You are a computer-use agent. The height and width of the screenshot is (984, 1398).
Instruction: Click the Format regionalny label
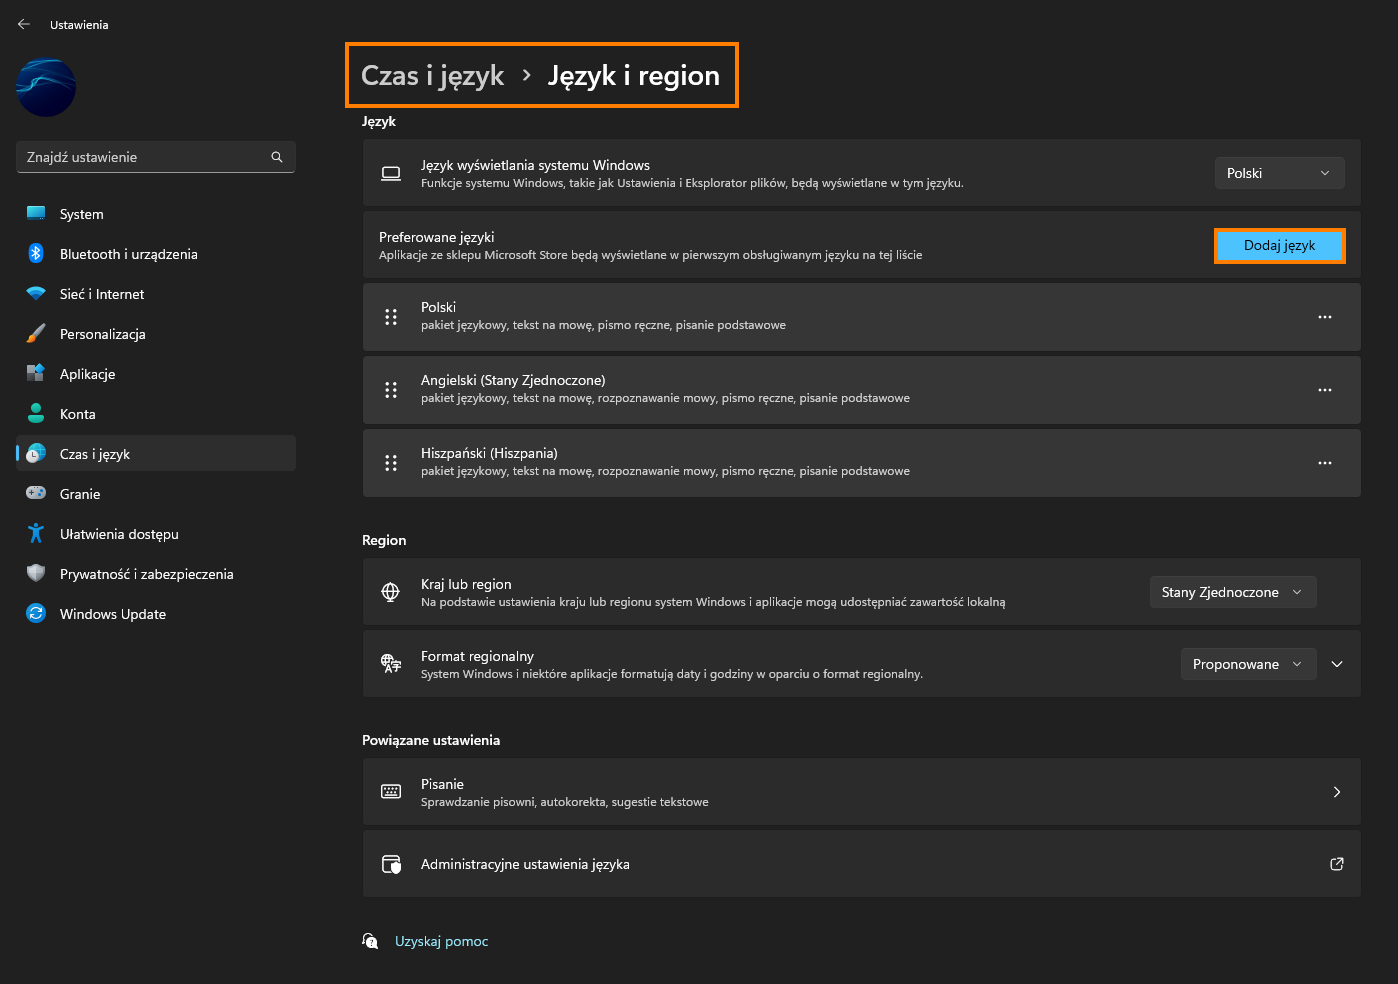[477, 656]
